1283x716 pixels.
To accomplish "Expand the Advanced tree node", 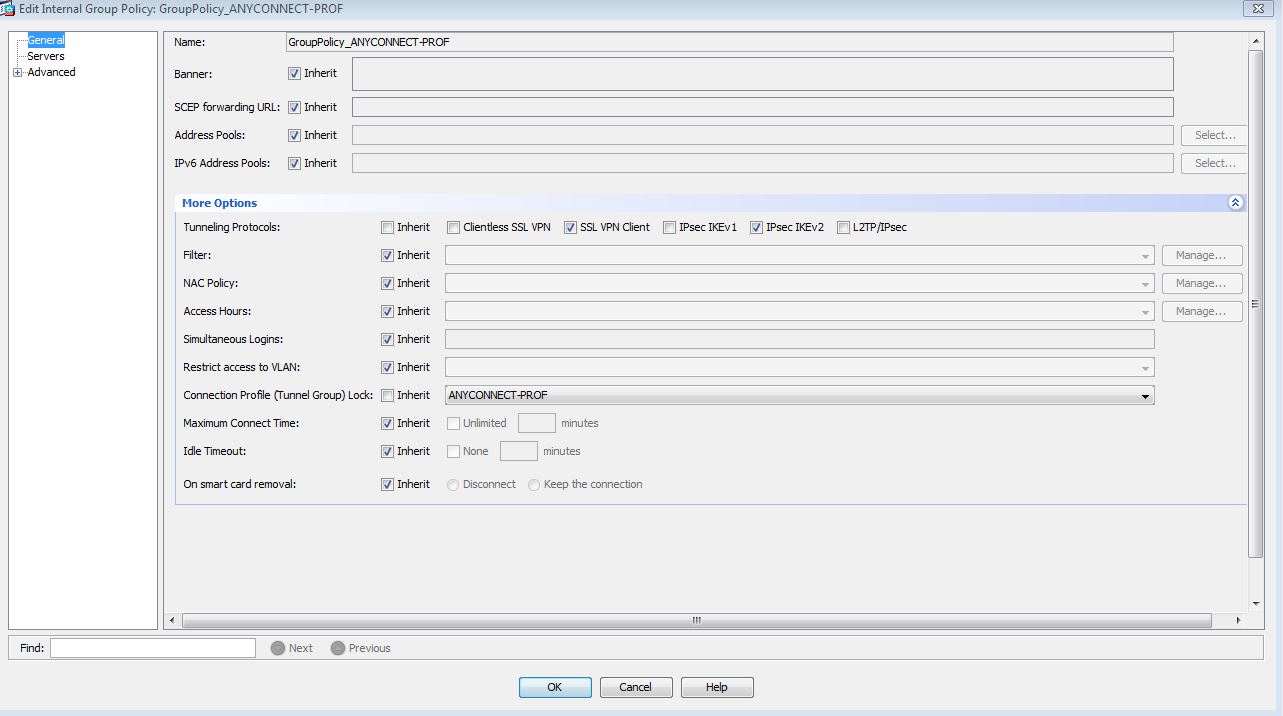I will point(17,72).
